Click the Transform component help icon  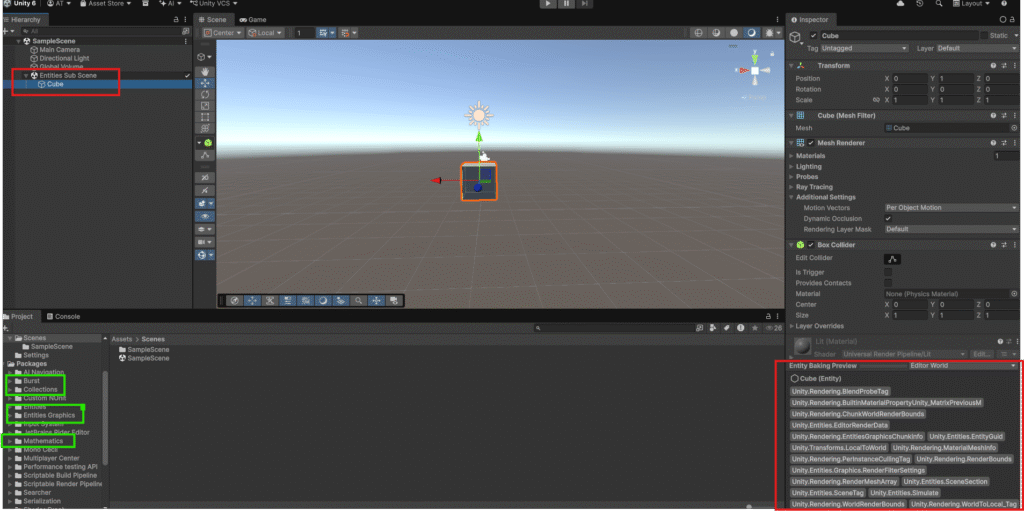(x=993, y=65)
